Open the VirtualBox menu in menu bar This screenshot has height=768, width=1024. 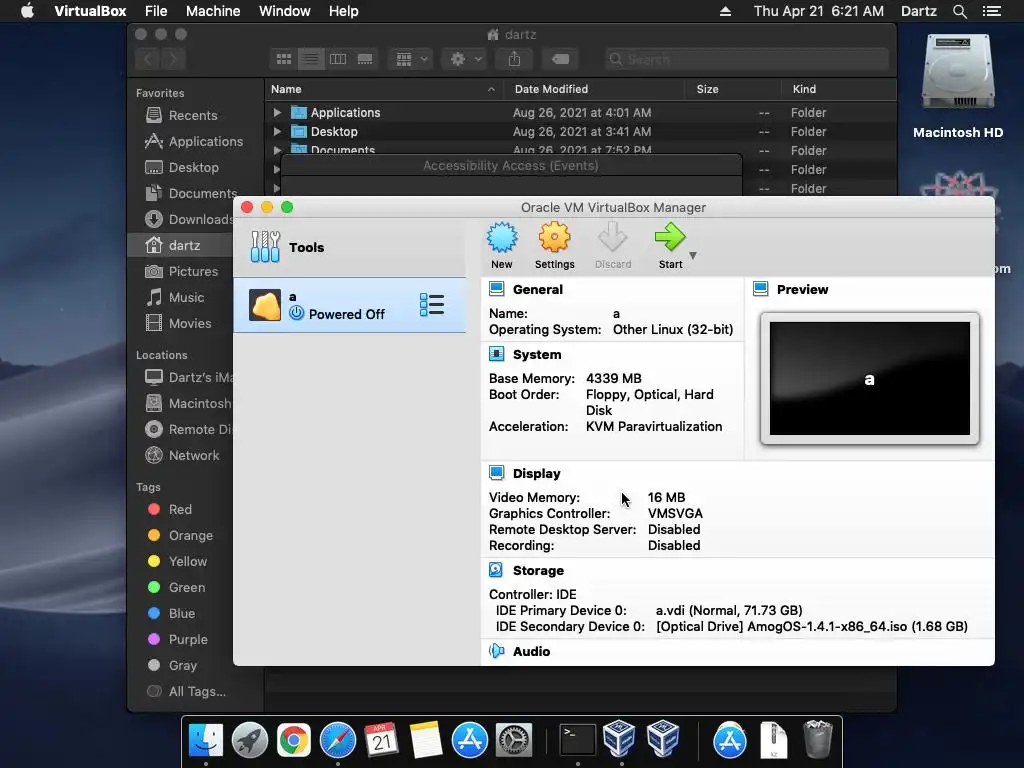pos(90,11)
